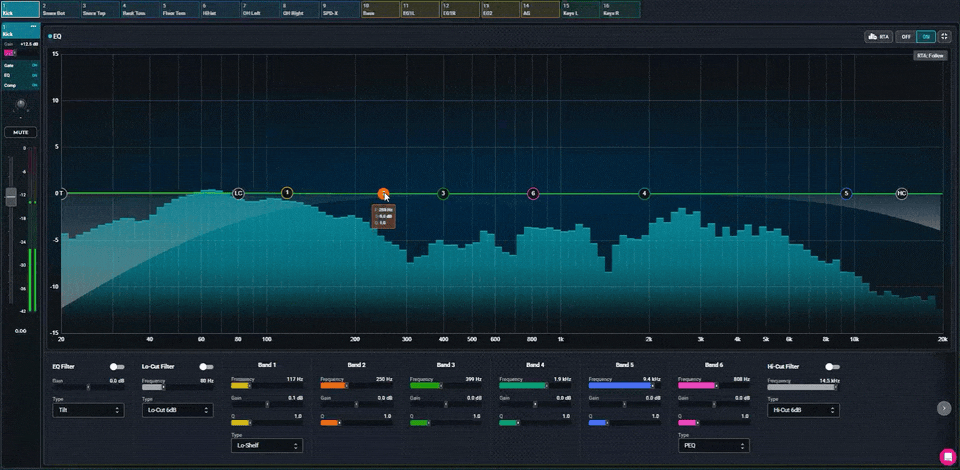Screen dimensions: 960x470
Task: Click the fullscreen expand icon in EQ panel
Action: (x=944, y=36)
